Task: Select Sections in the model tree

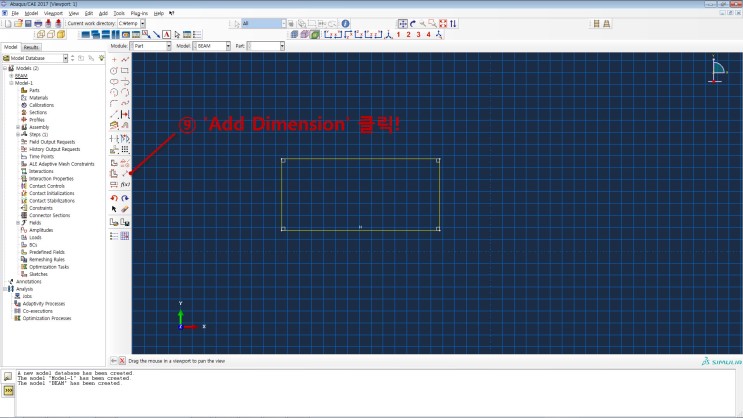Action: coord(38,112)
